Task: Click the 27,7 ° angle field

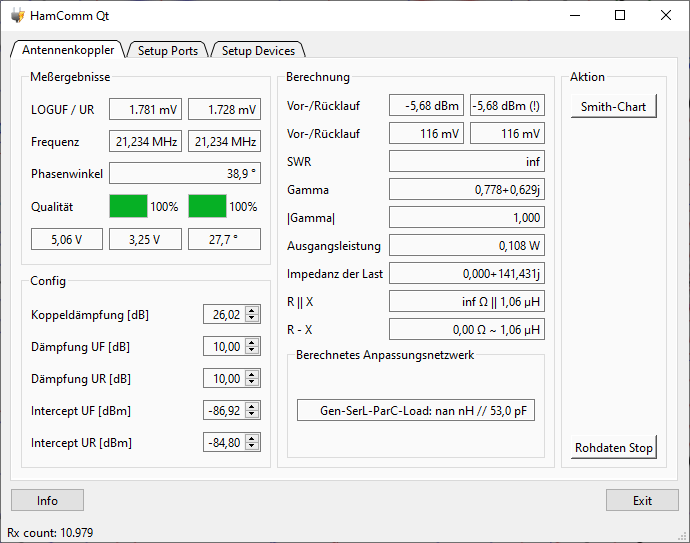Action: (224, 239)
